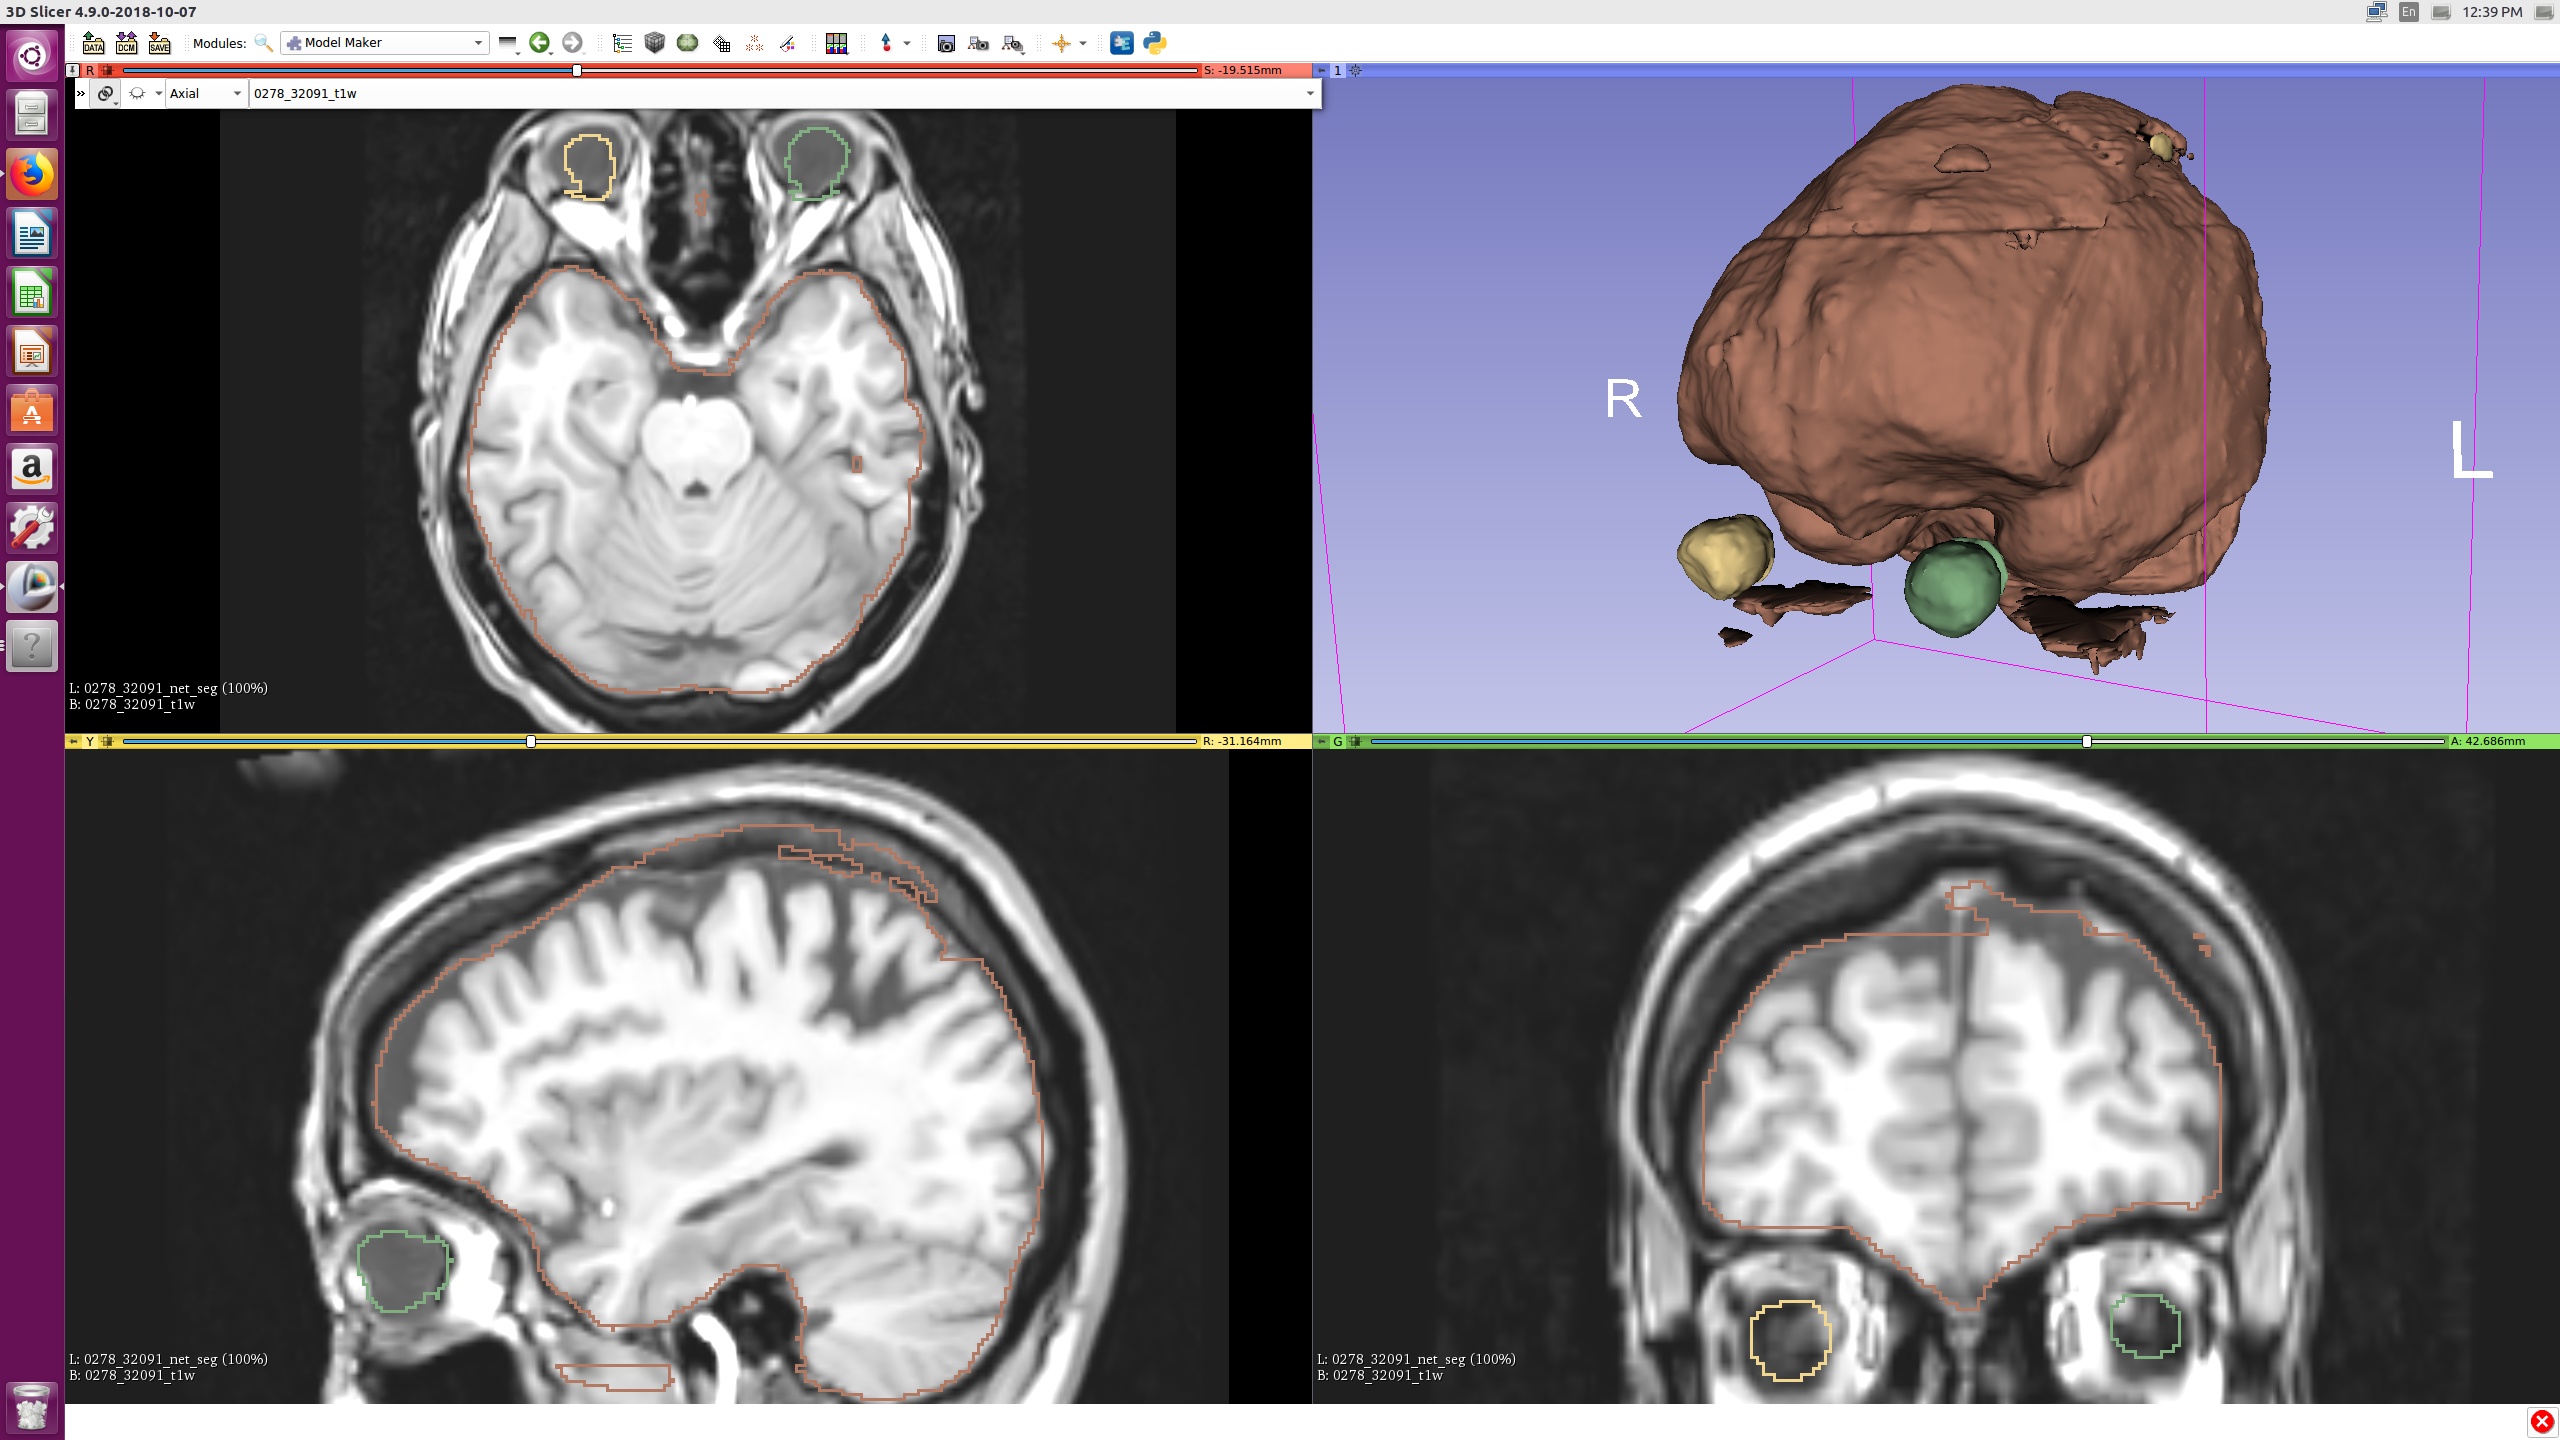Open the Python interactor
The width and height of the screenshot is (2560, 1440).
pyautogui.click(x=1155, y=43)
